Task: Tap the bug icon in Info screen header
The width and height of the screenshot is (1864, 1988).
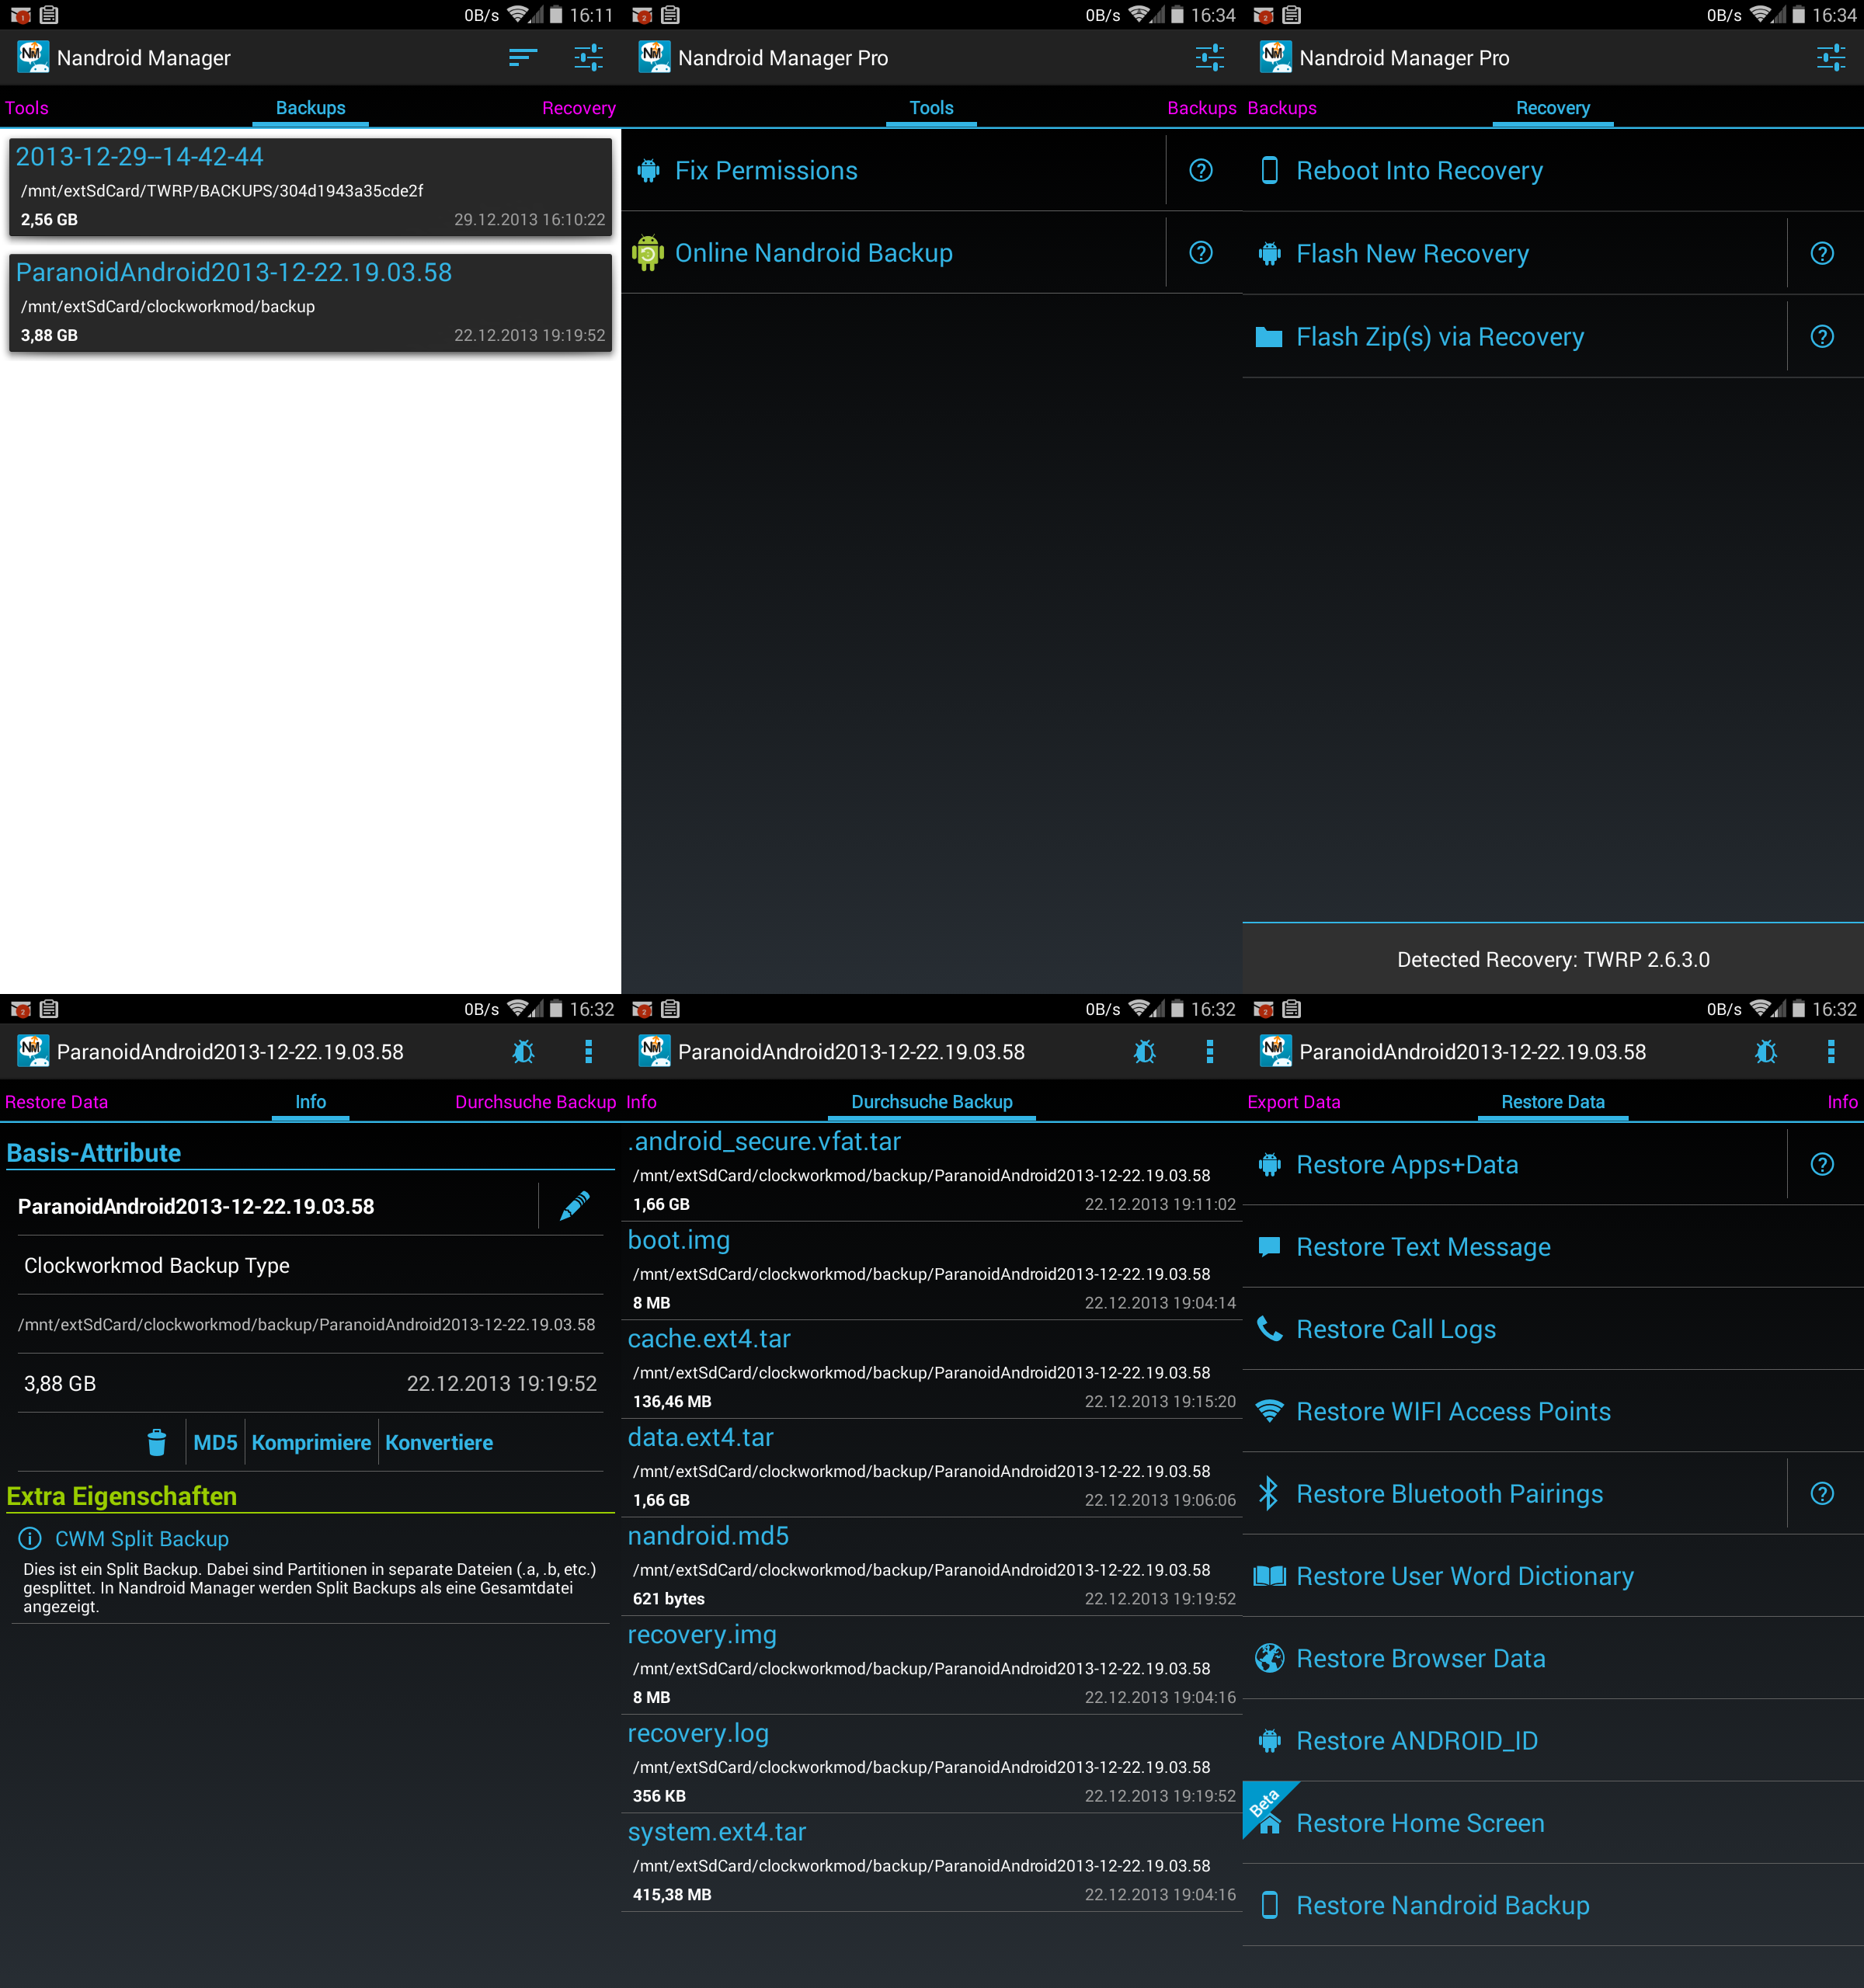Action: 523,1052
